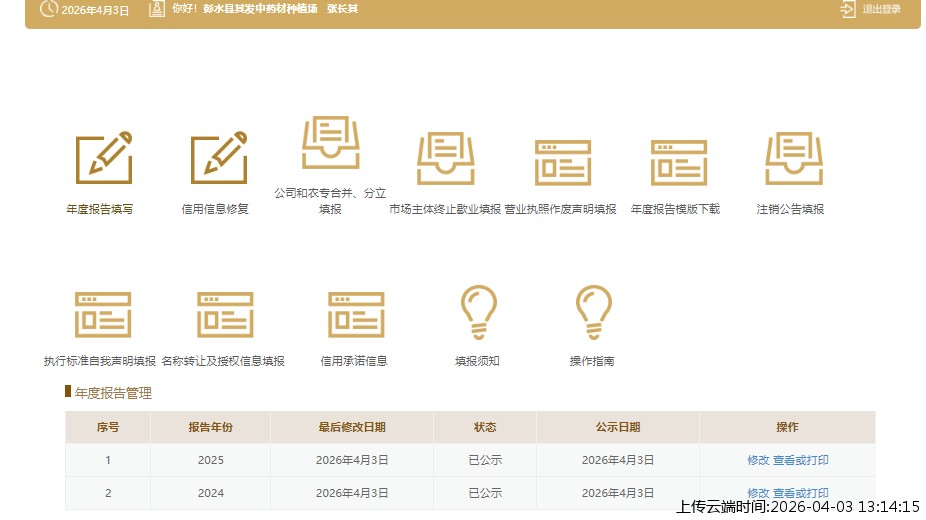Open 市场主体终止歇业填报 icon
The image size is (926, 520).
445,158
